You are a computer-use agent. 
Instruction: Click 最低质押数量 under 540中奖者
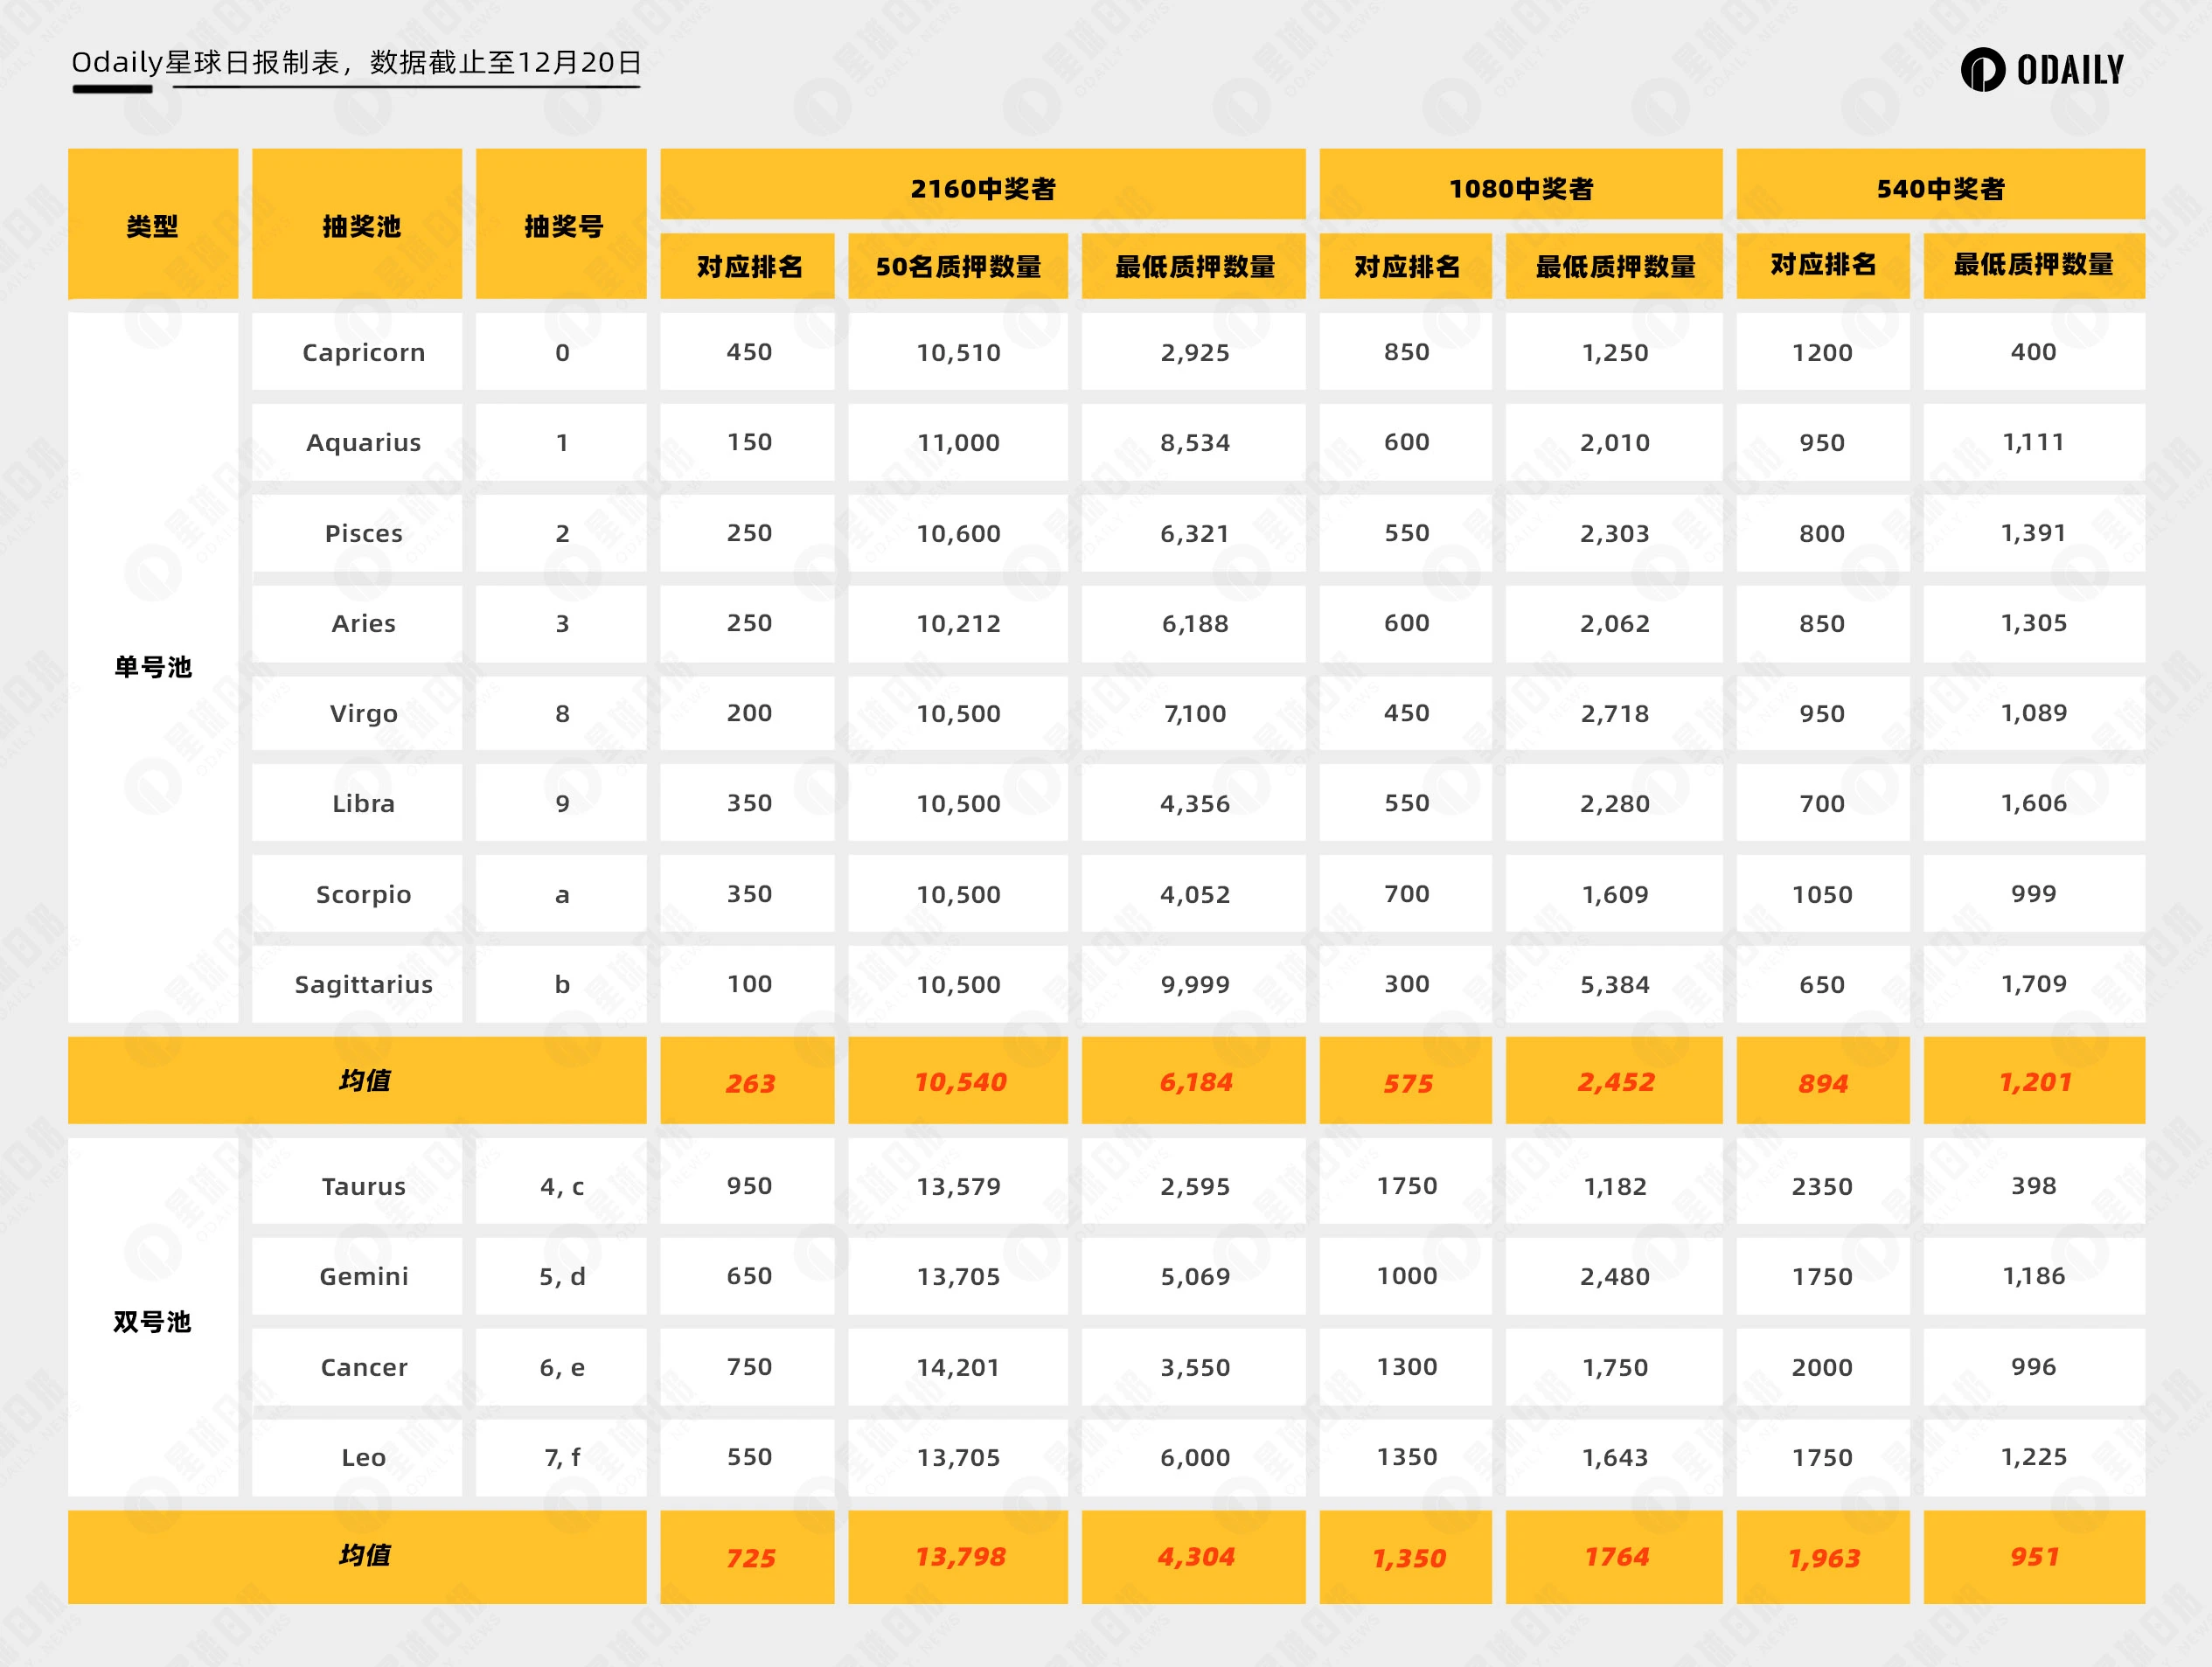click(2055, 266)
